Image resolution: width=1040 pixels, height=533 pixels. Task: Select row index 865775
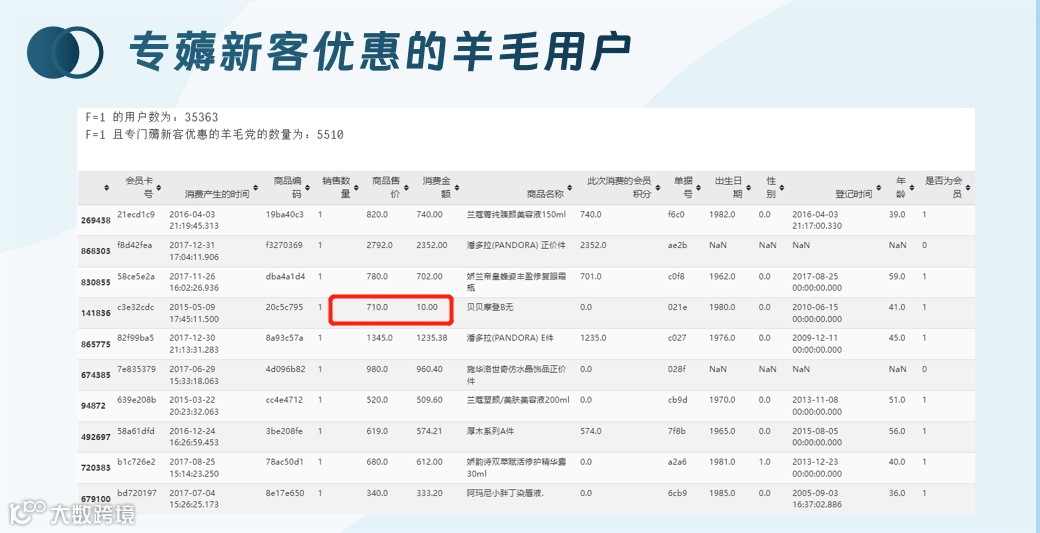[x=96, y=344]
